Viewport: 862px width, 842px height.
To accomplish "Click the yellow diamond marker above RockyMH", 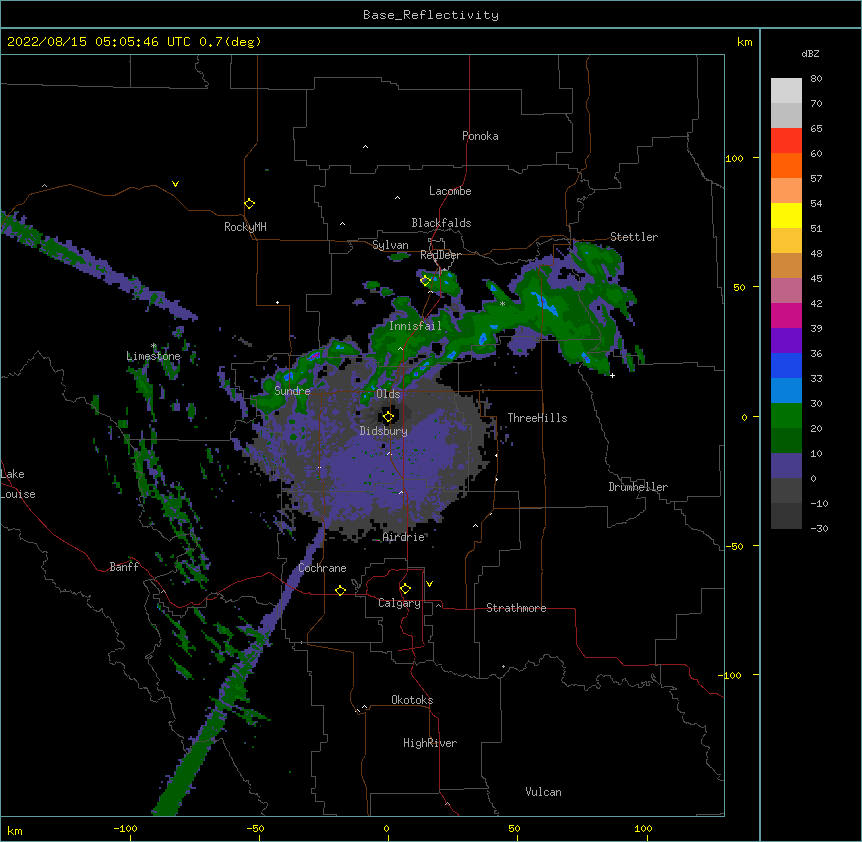I will [249, 204].
